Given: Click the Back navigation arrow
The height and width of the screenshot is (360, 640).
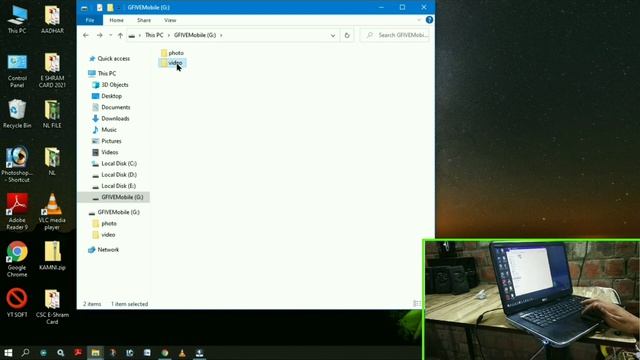Looking at the screenshot, I should coord(86,36).
